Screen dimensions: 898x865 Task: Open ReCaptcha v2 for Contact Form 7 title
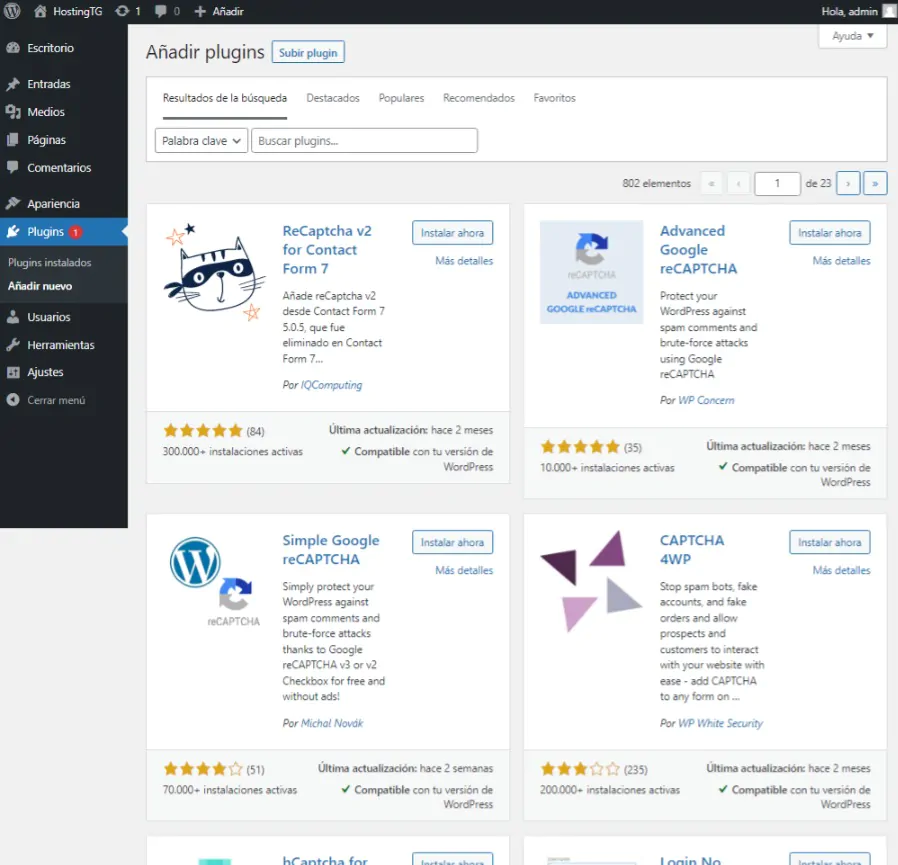coord(327,250)
